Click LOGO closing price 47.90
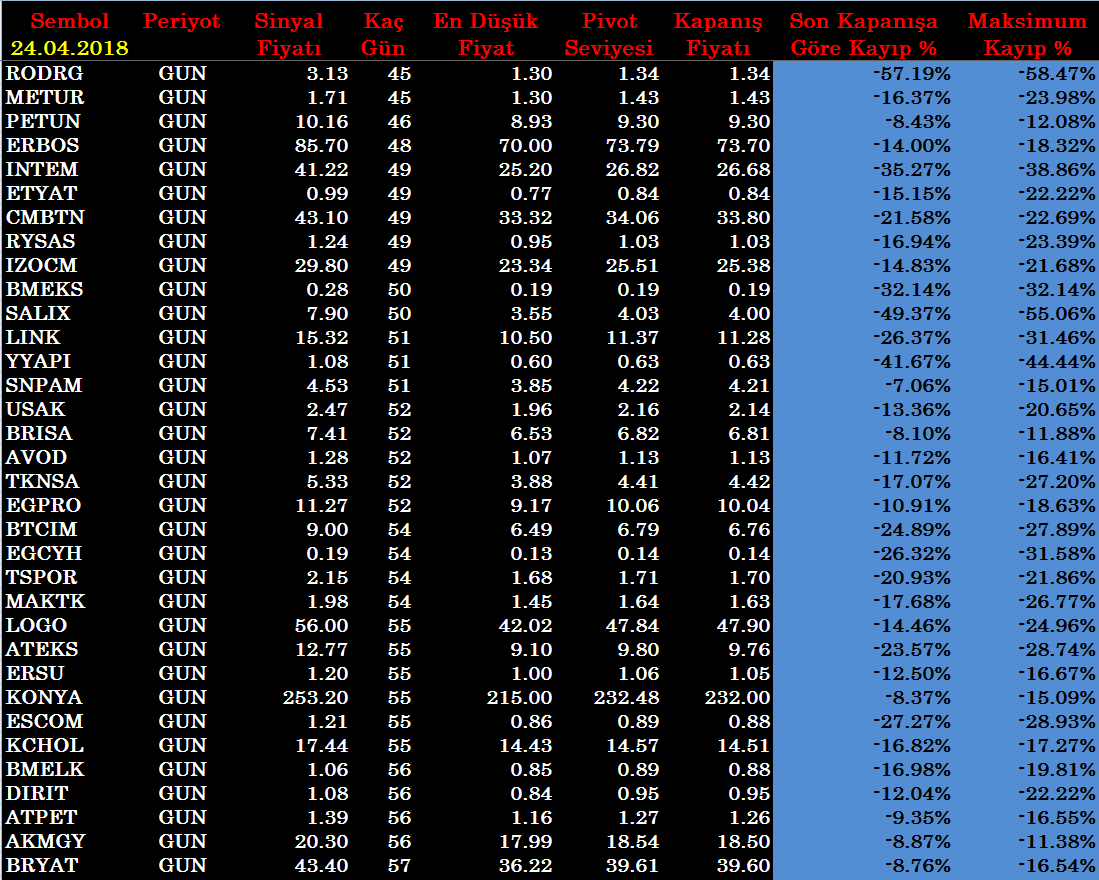The height and width of the screenshot is (880, 1099). pyautogui.click(x=744, y=626)
